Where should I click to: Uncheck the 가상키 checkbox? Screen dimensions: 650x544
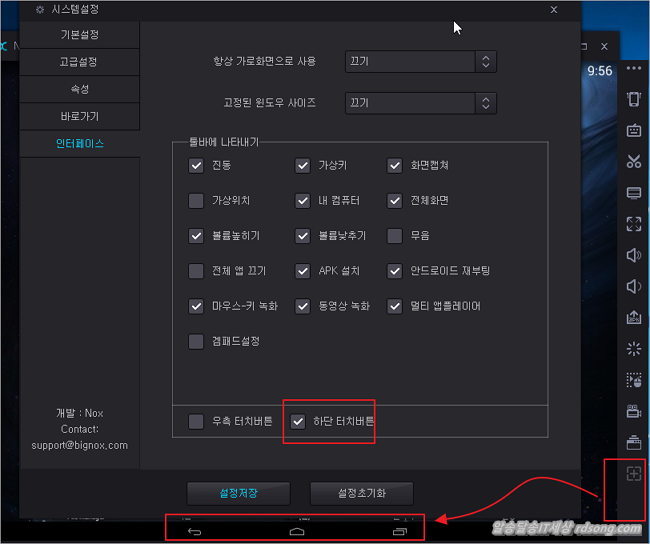[x=303, y=165]
